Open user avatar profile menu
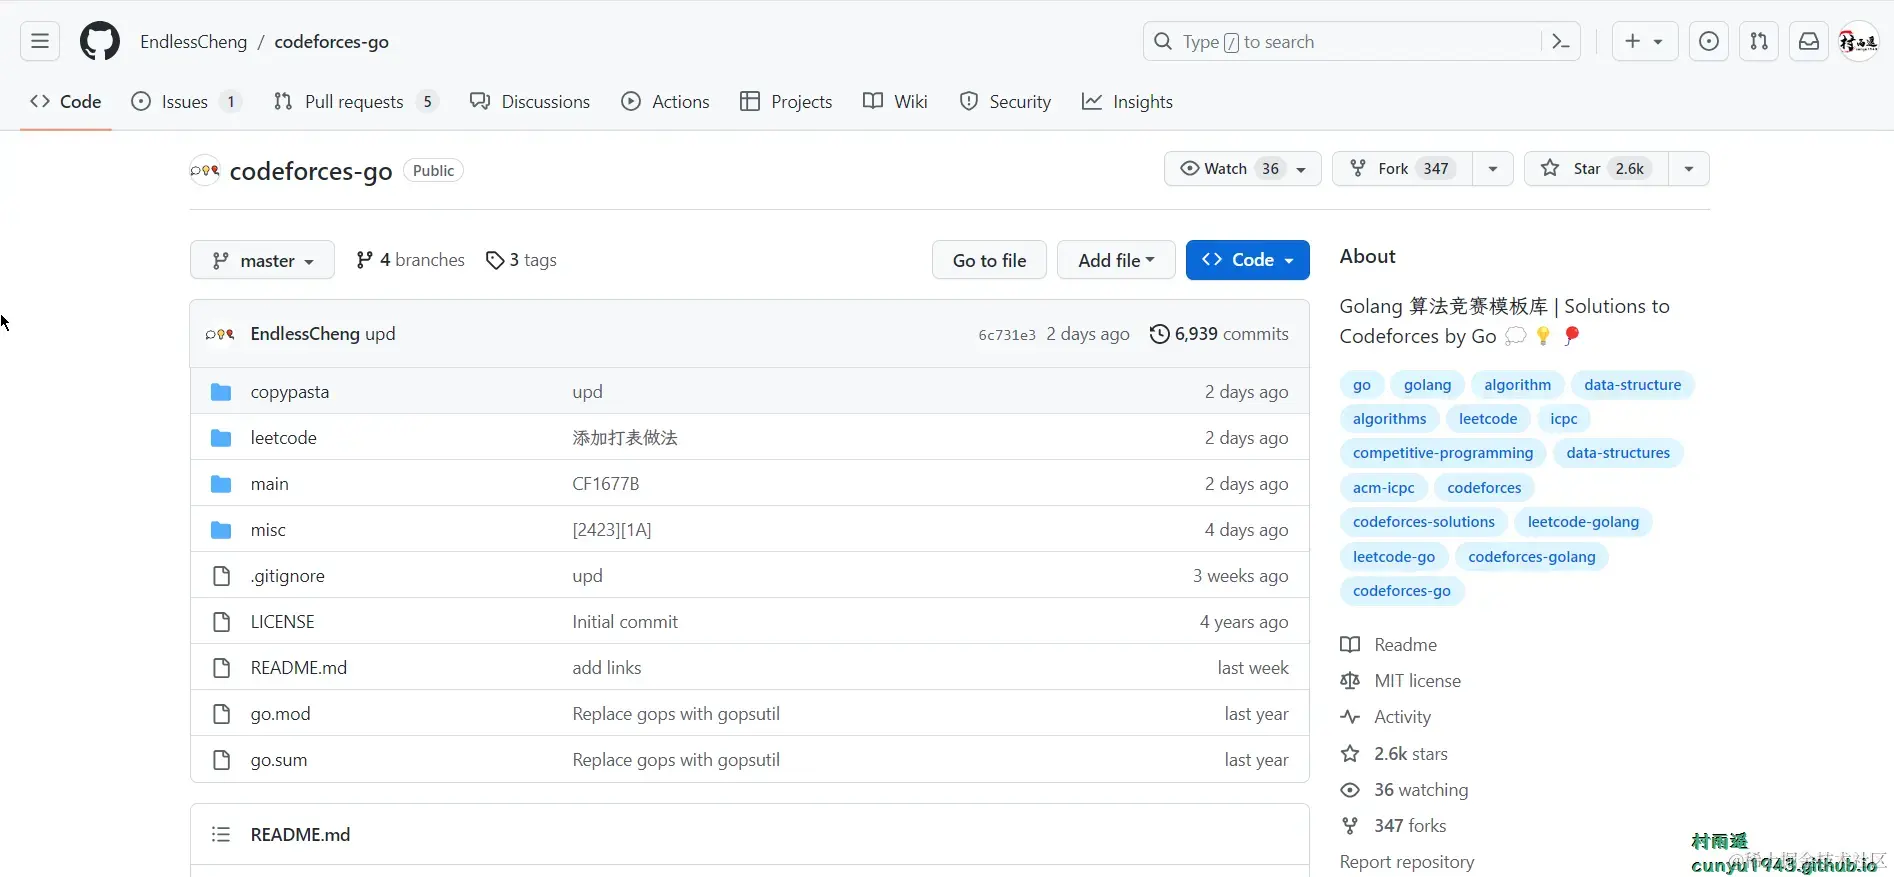 [1859, 41]
